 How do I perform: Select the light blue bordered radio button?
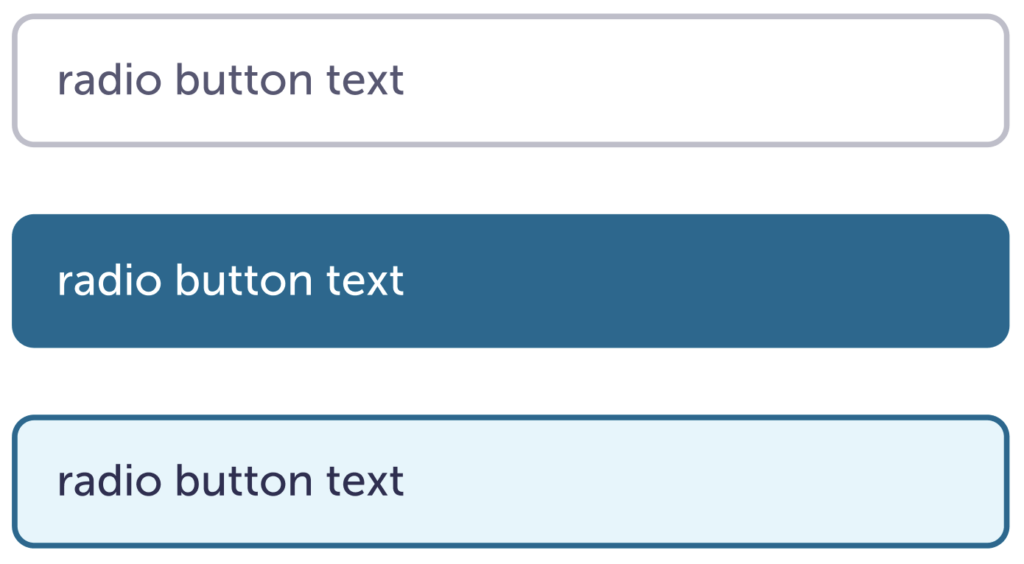510,482
